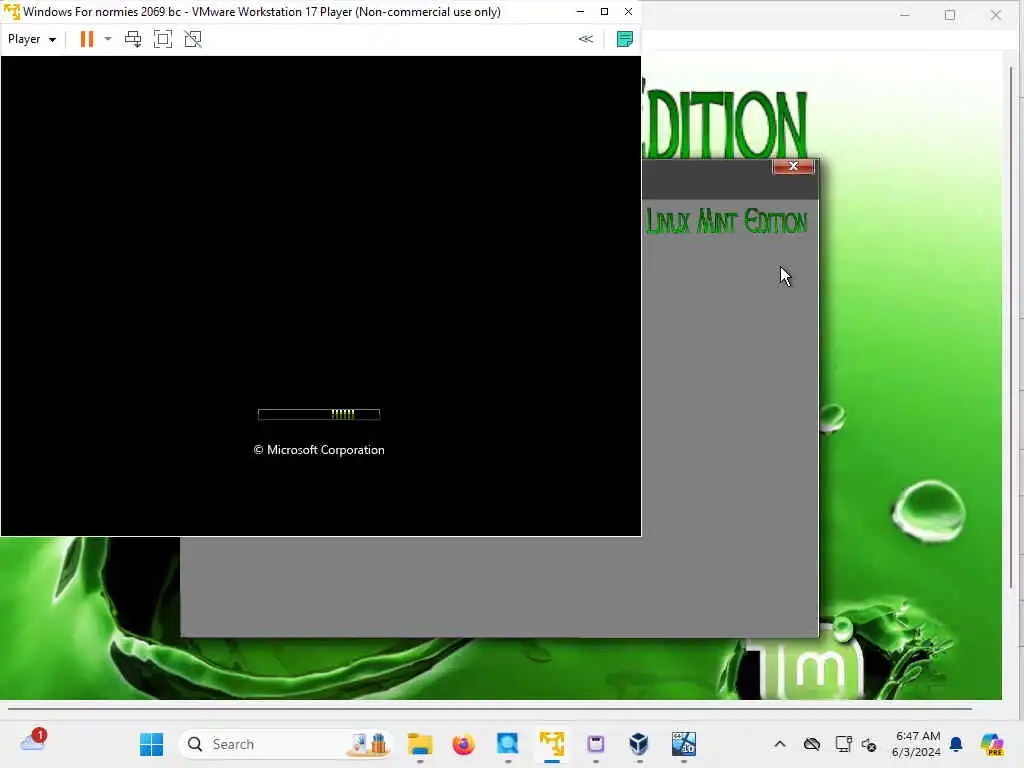This screenshot has height=768, width=1024.
Task: Click the Windows boot progress bar
Action: tap(319, 414)
